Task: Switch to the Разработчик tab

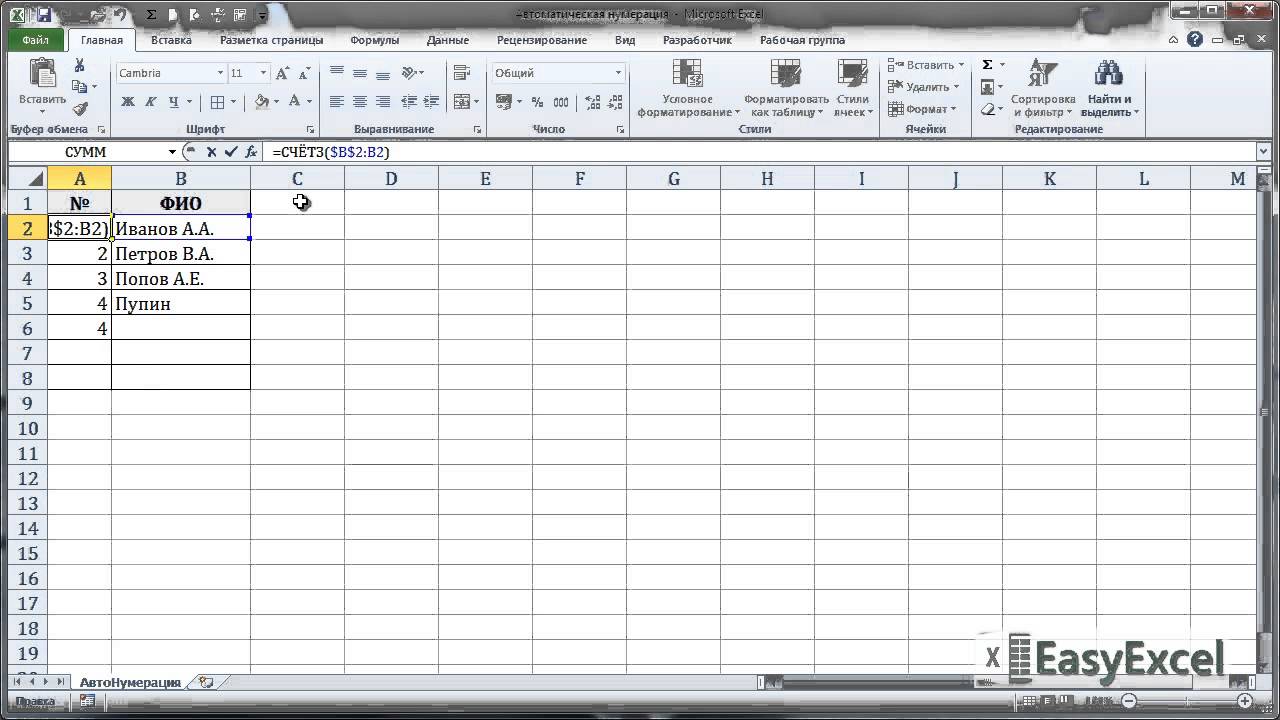Action: (697, 40)
